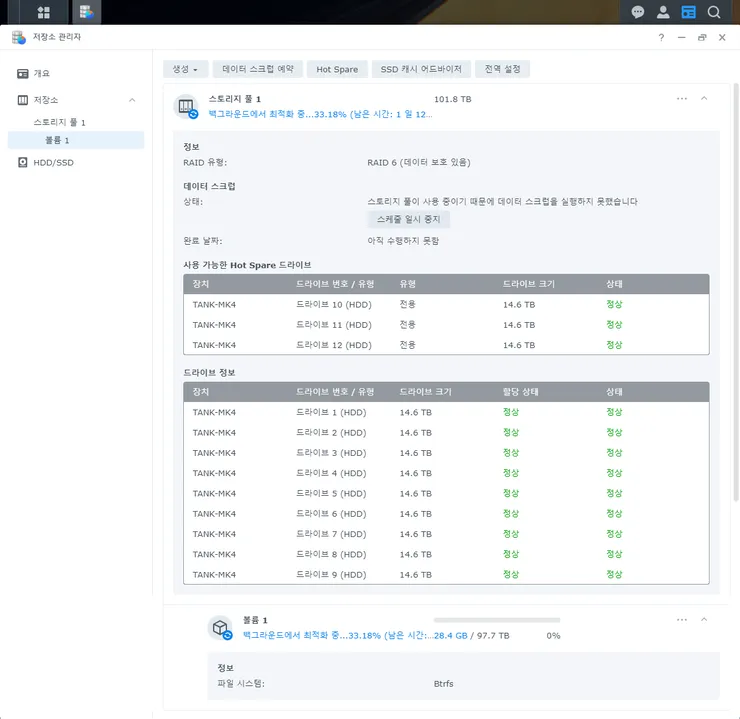Click 드라이브 1 (HDD) row
The image size is (740, 719).
[446, 412]
